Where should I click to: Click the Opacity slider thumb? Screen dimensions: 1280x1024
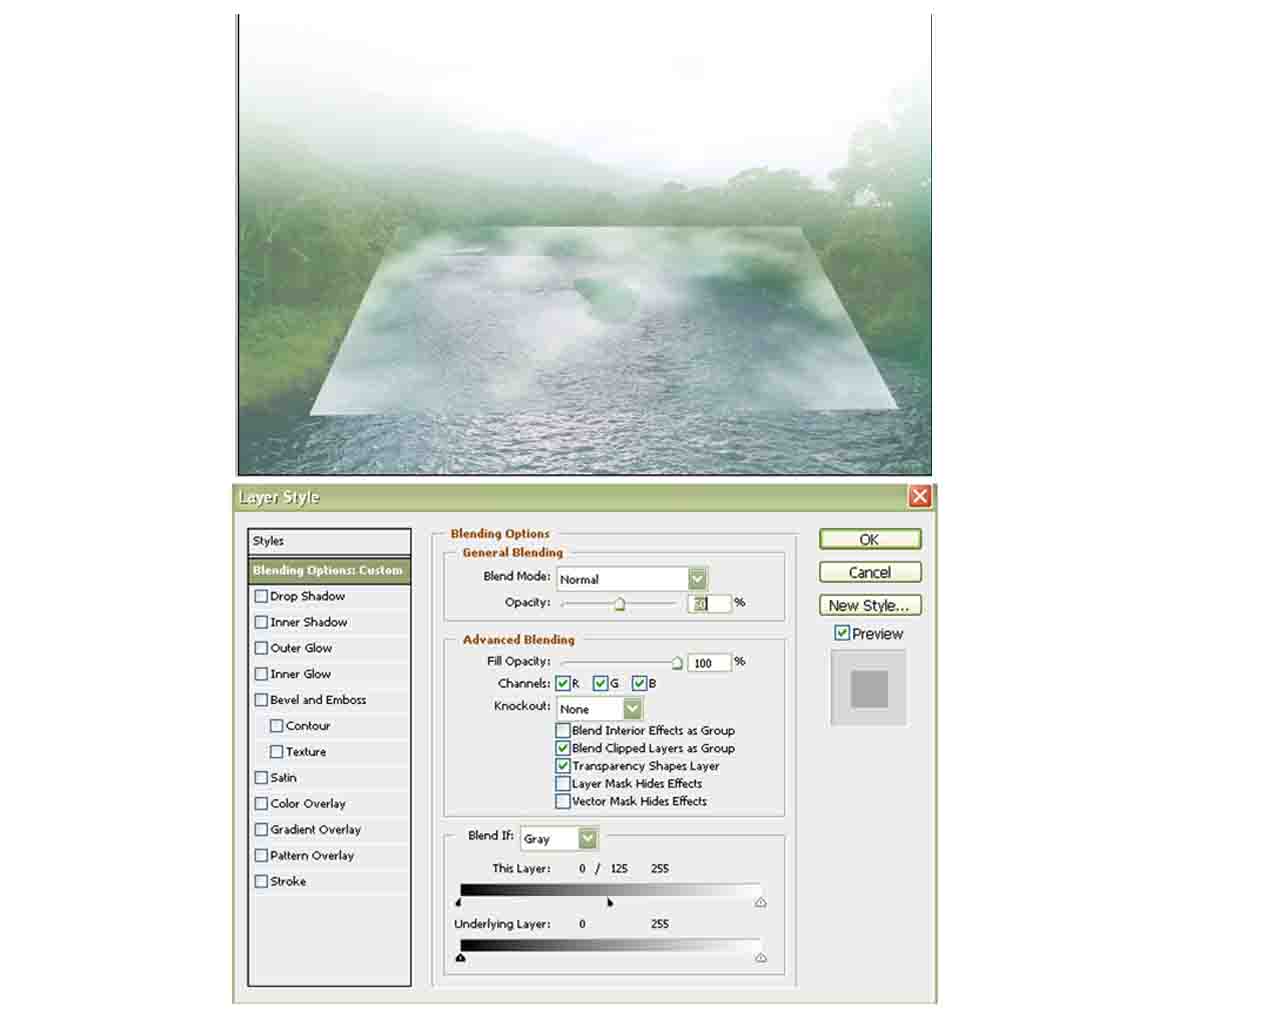click(620, 604)
